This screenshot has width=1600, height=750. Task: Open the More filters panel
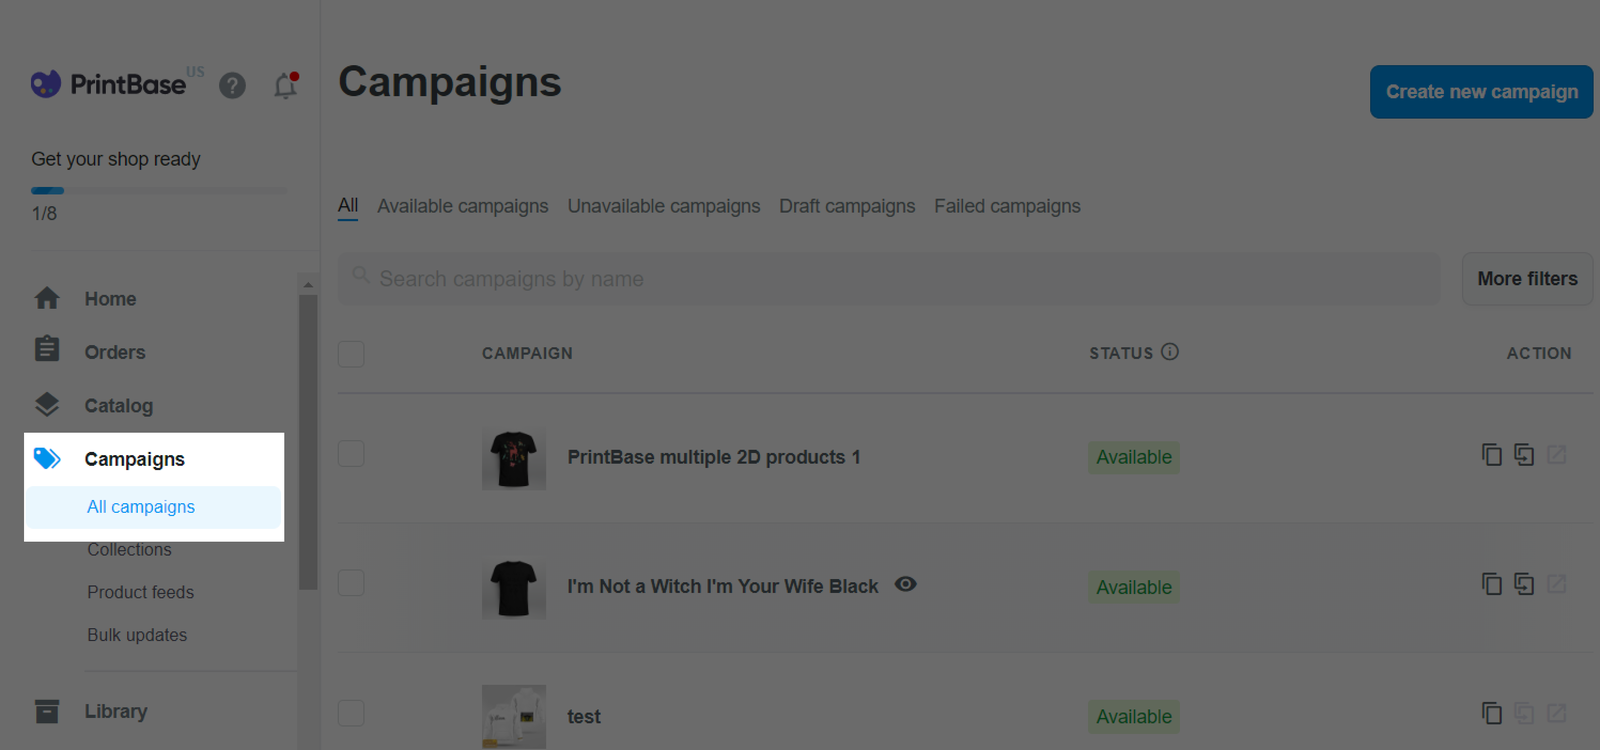coord(1527,279)
